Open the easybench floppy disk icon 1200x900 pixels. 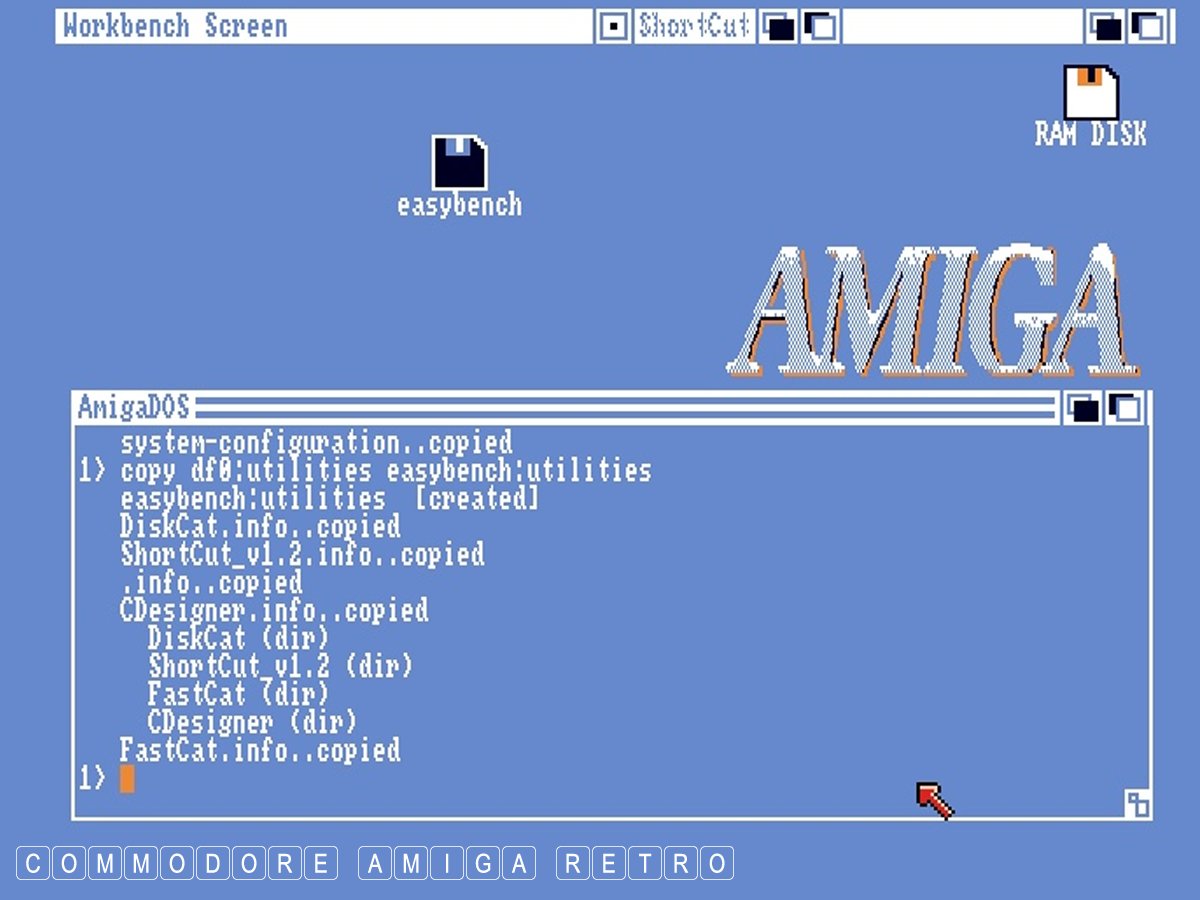coord(459,163)
